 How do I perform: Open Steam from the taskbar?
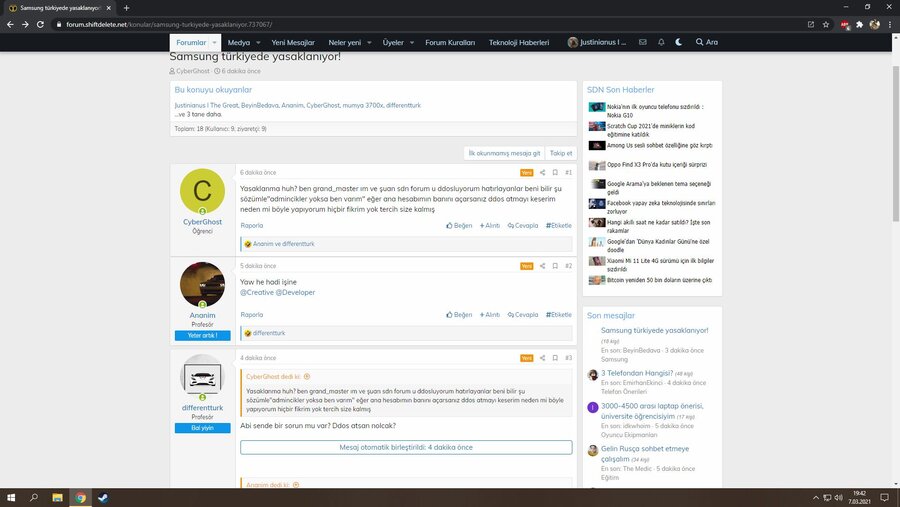coord(103,498)
